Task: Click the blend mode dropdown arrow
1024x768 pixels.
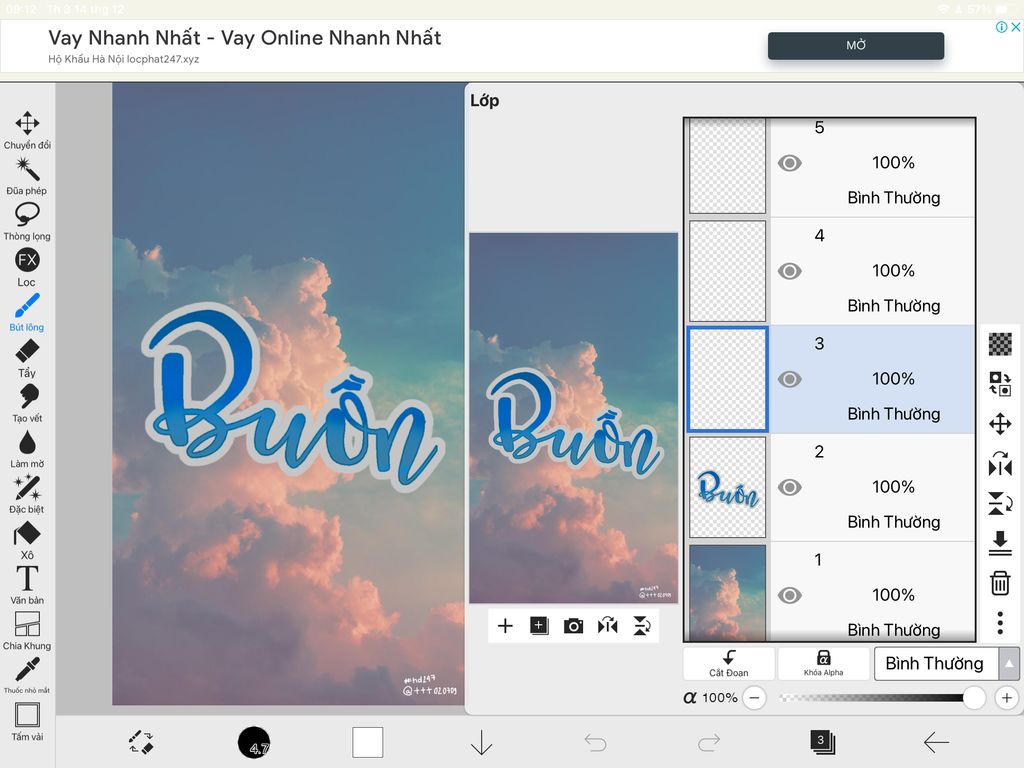Action: (1009, 664)
